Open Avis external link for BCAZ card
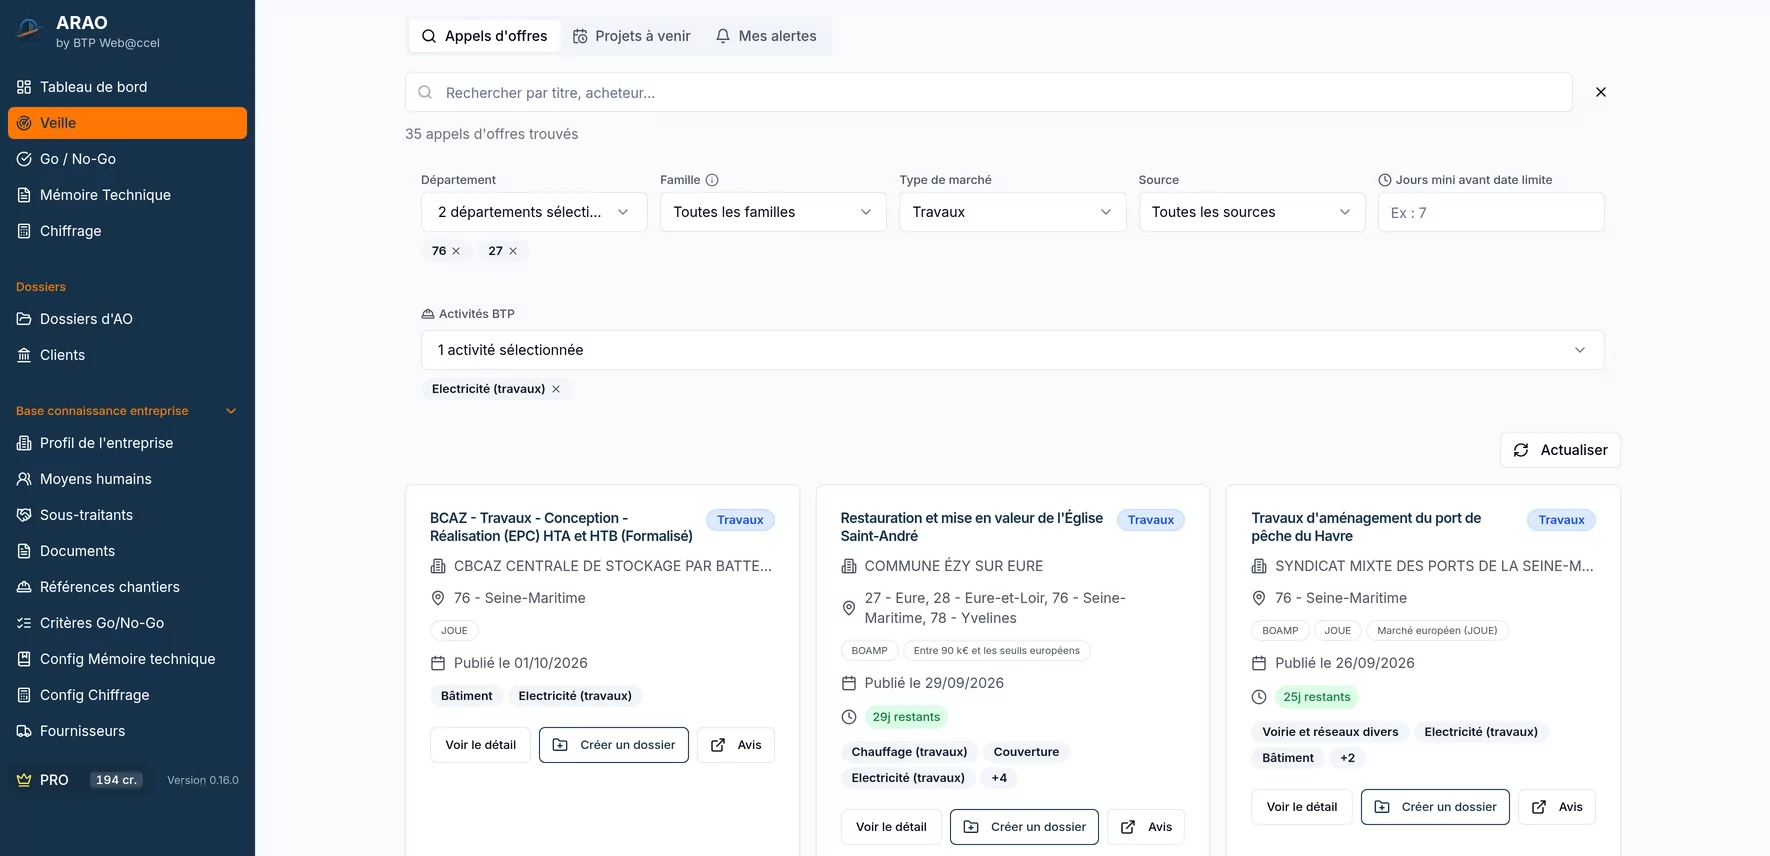Viewport: 1770px width, 856px height. [x=736, y=745]
